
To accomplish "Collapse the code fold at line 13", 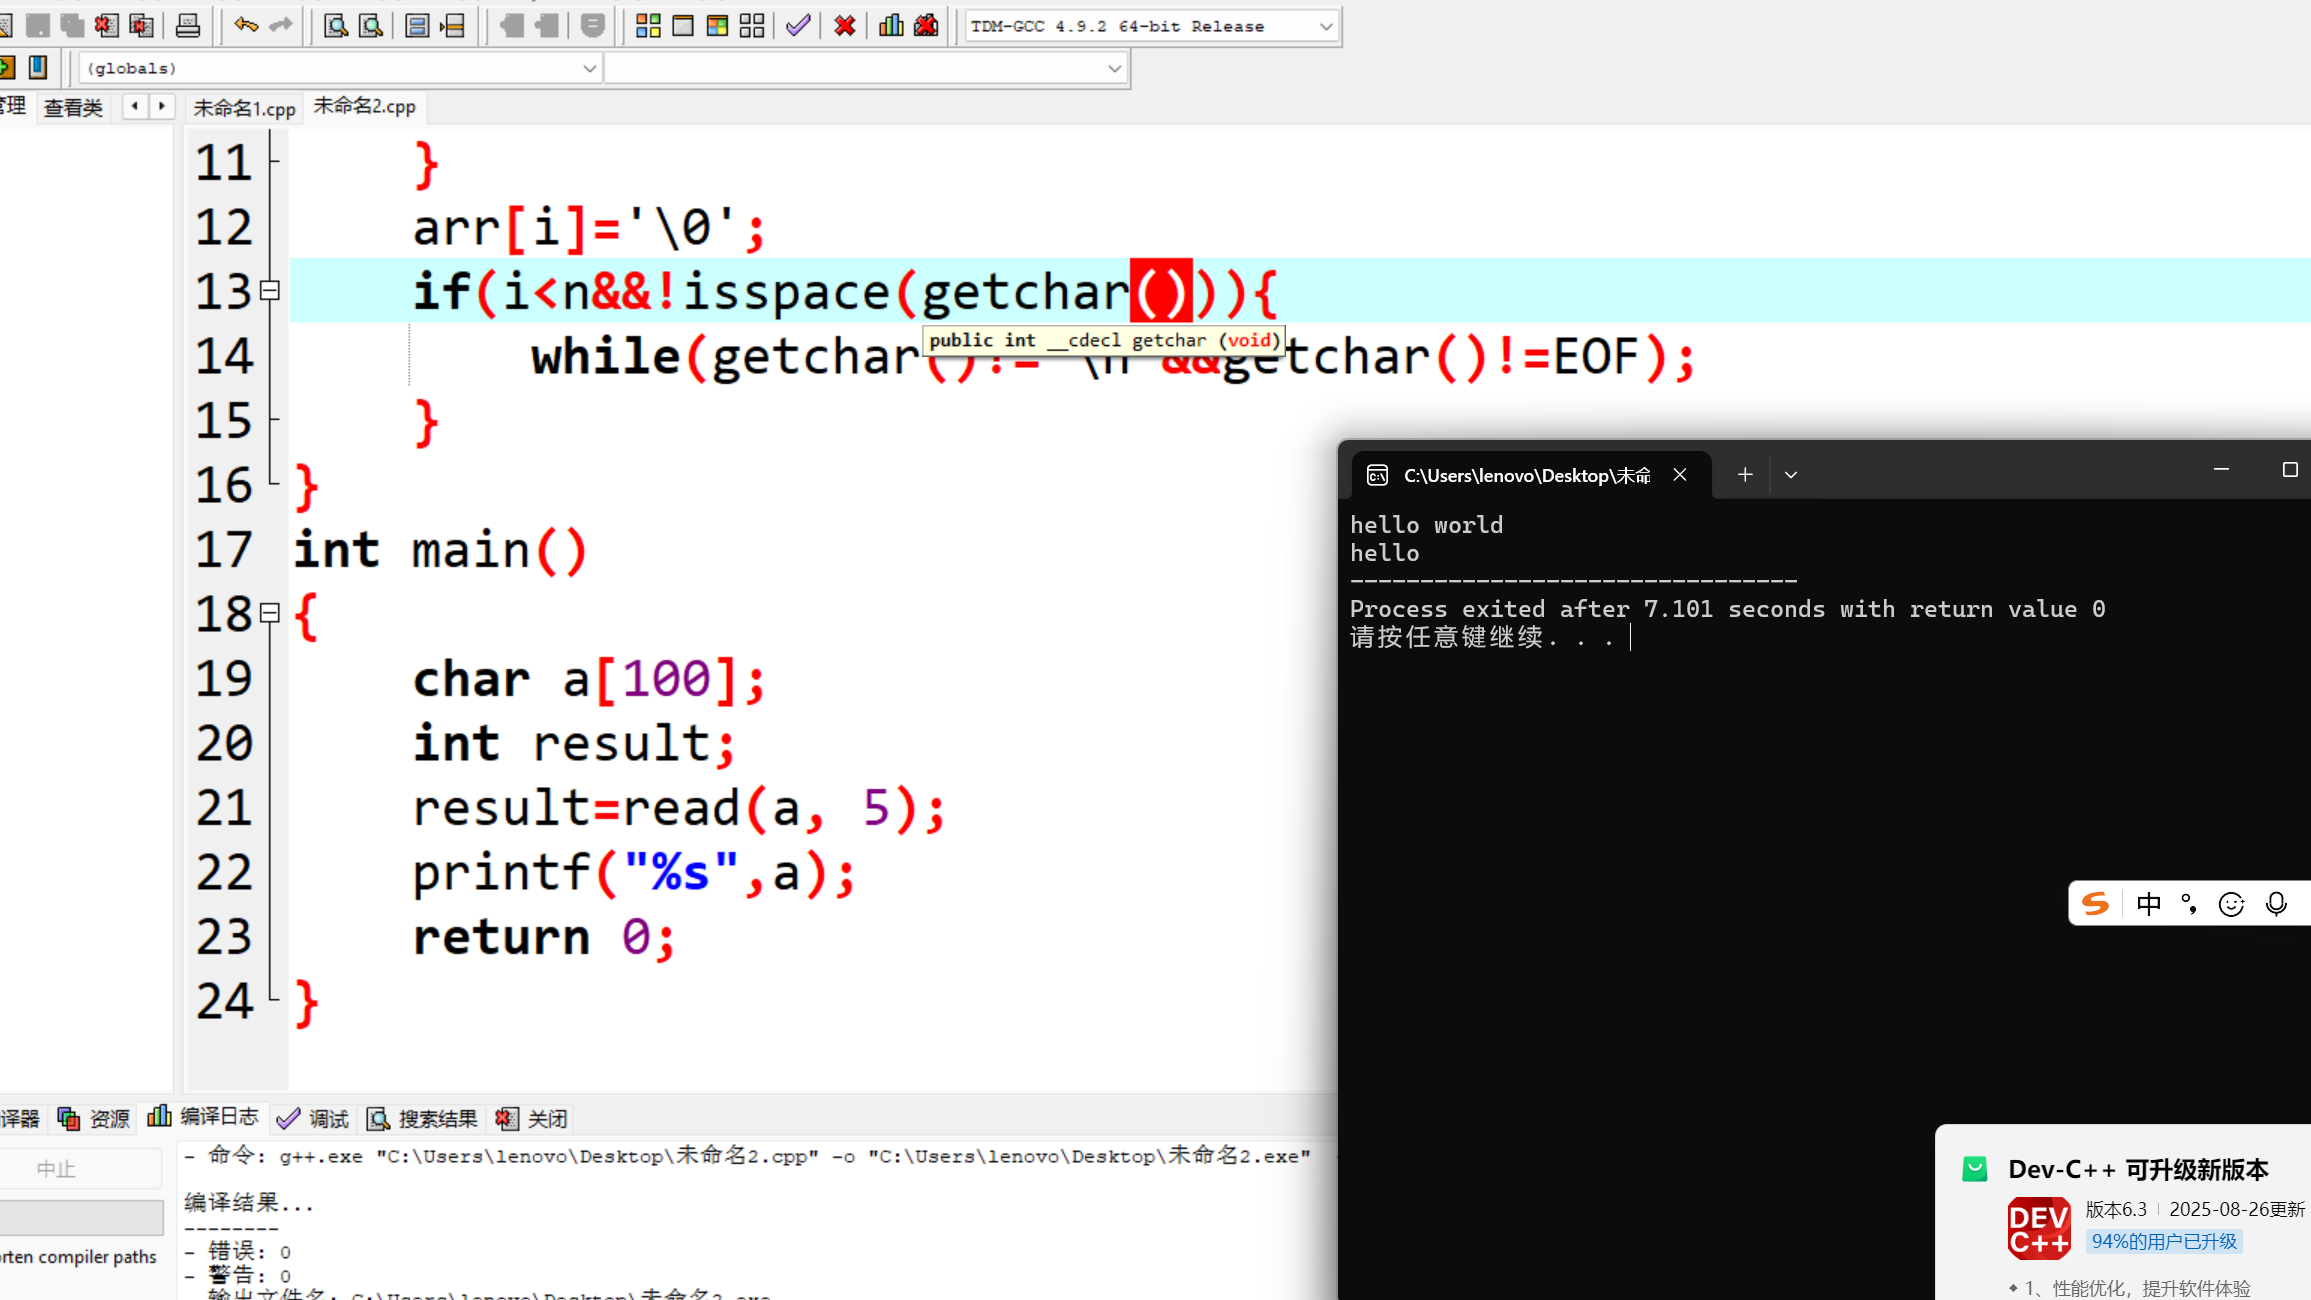I will [x=270, y=291].
